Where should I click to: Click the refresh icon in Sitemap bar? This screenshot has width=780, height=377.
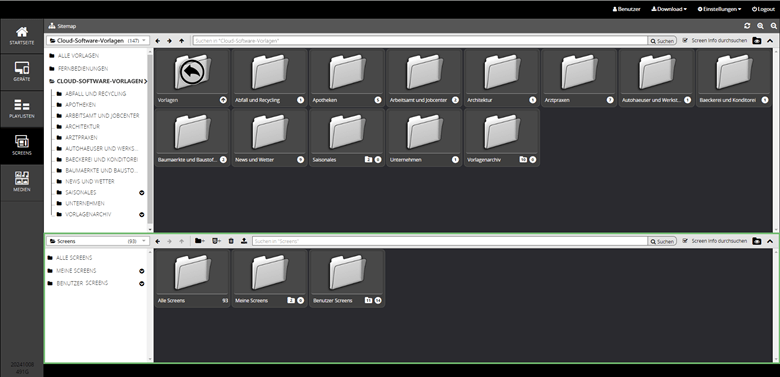747,26
